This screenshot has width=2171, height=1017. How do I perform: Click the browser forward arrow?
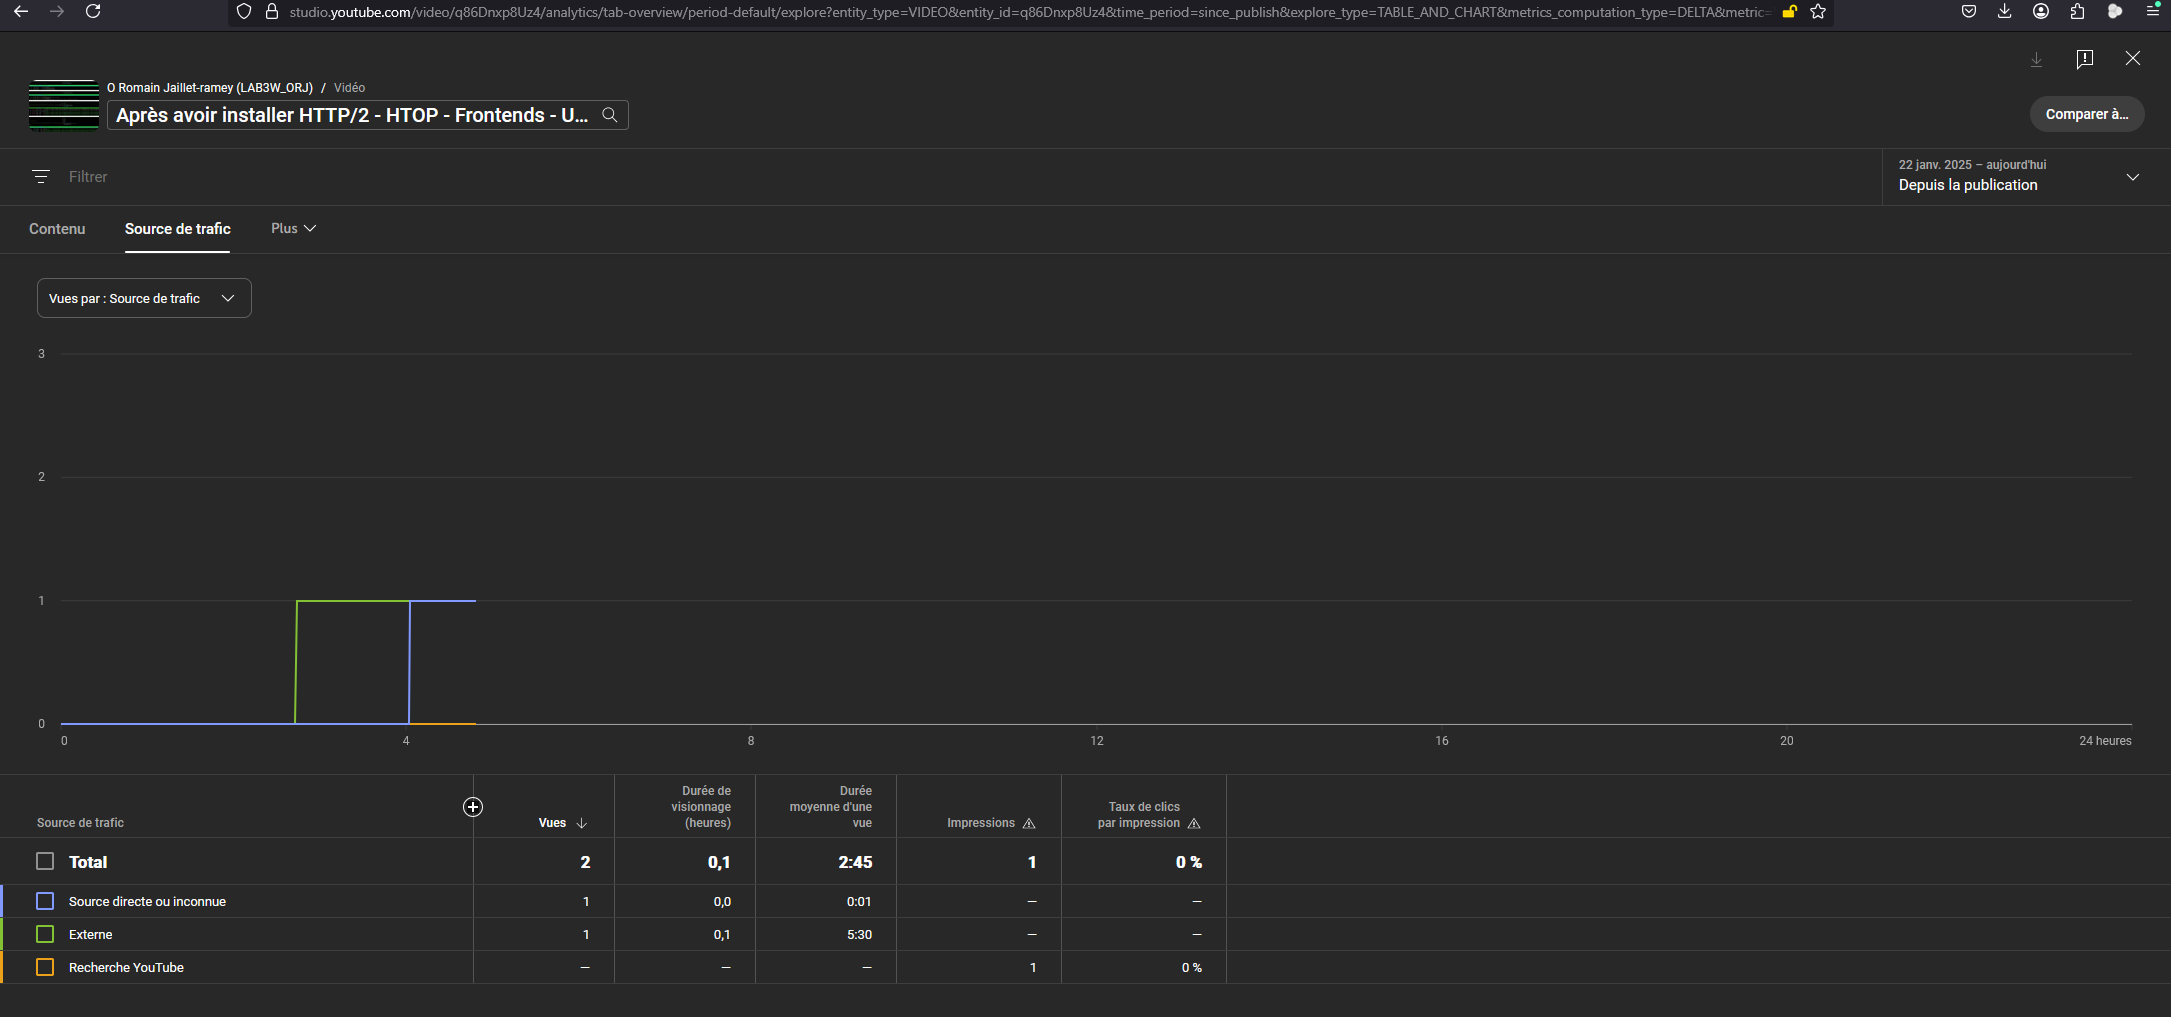point(57,11)
